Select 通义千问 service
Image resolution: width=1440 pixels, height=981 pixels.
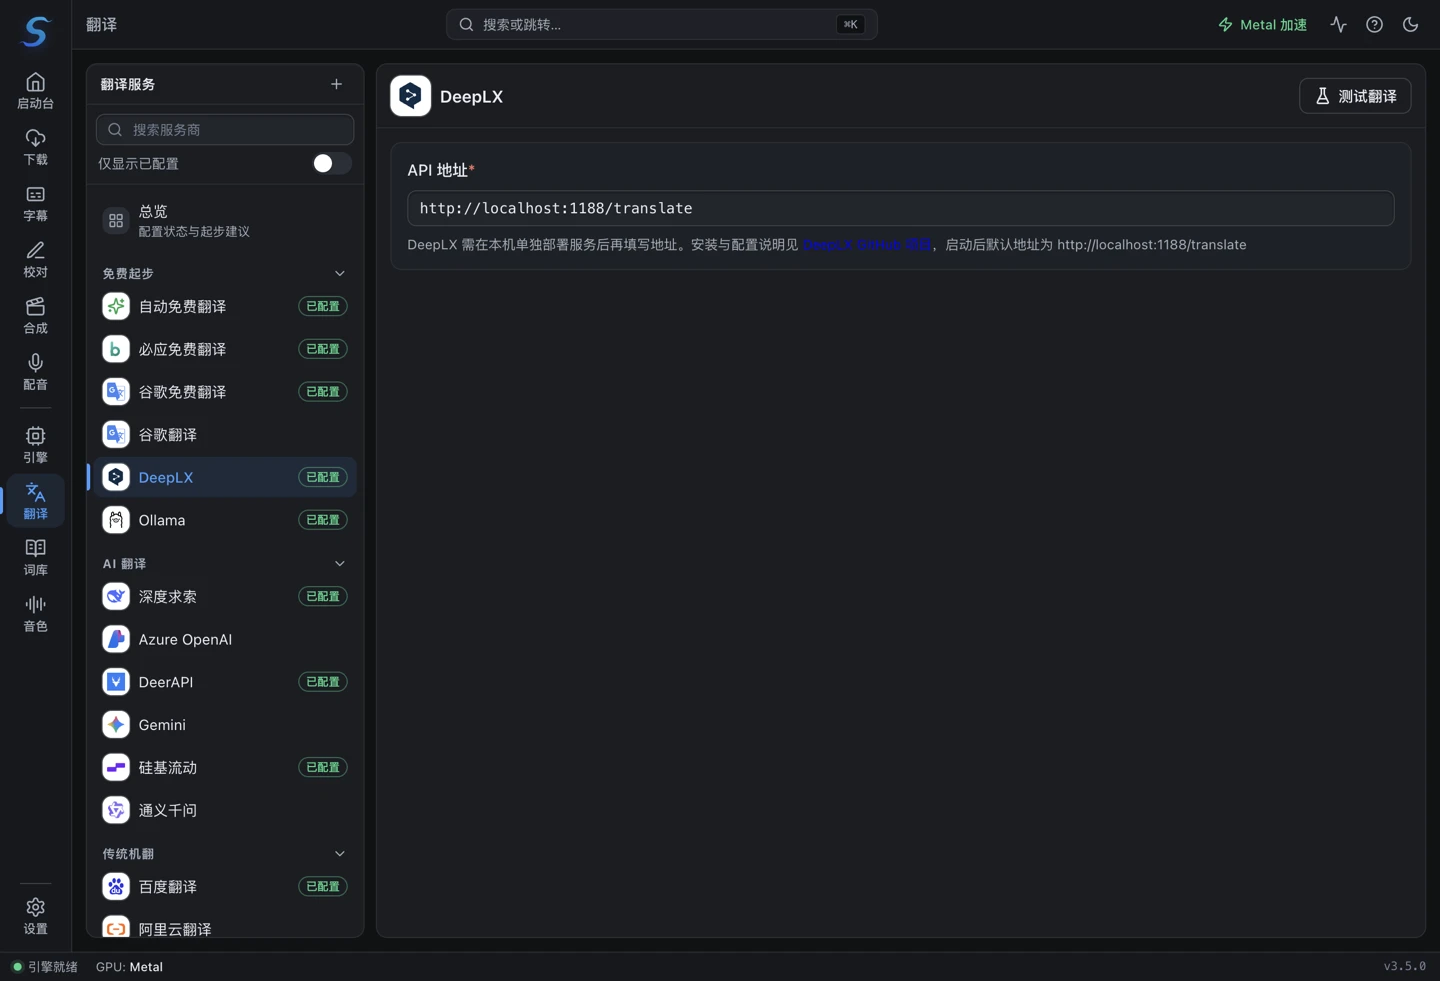pyautogui.click(x=225, y=811)
